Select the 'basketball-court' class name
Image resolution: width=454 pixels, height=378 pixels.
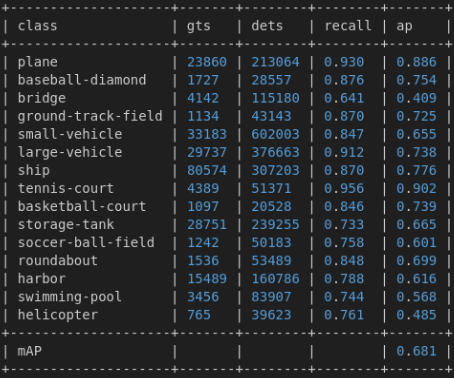click(x=82, y=206)
